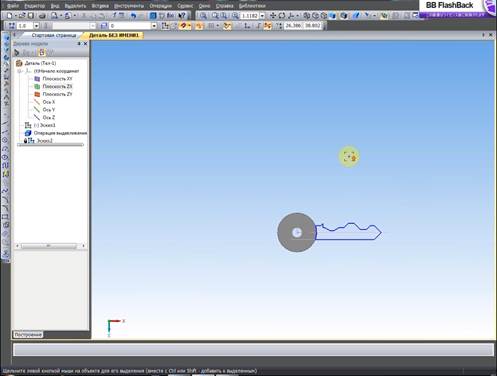Select Операция выдавливания in the tree
This screenshot has height=376, width=497.
click(x=60, y=133)
